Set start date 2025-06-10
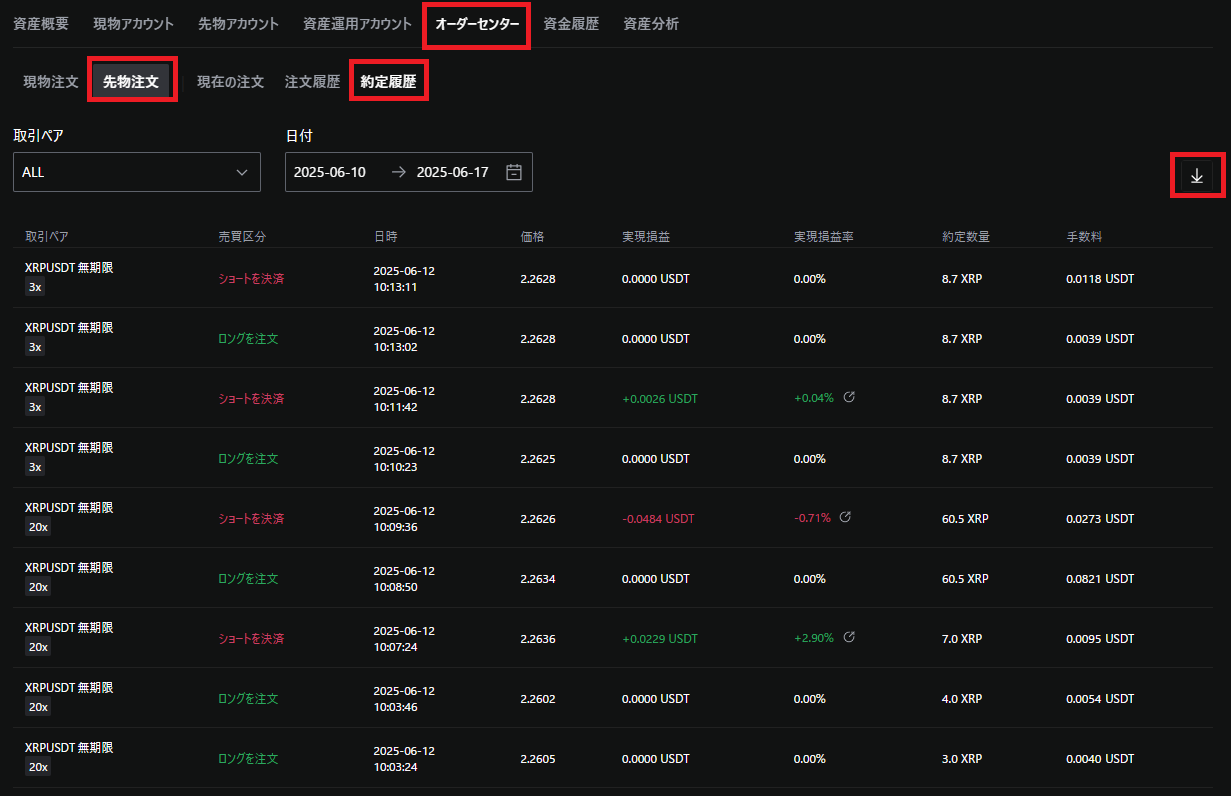 pos(330,172)
